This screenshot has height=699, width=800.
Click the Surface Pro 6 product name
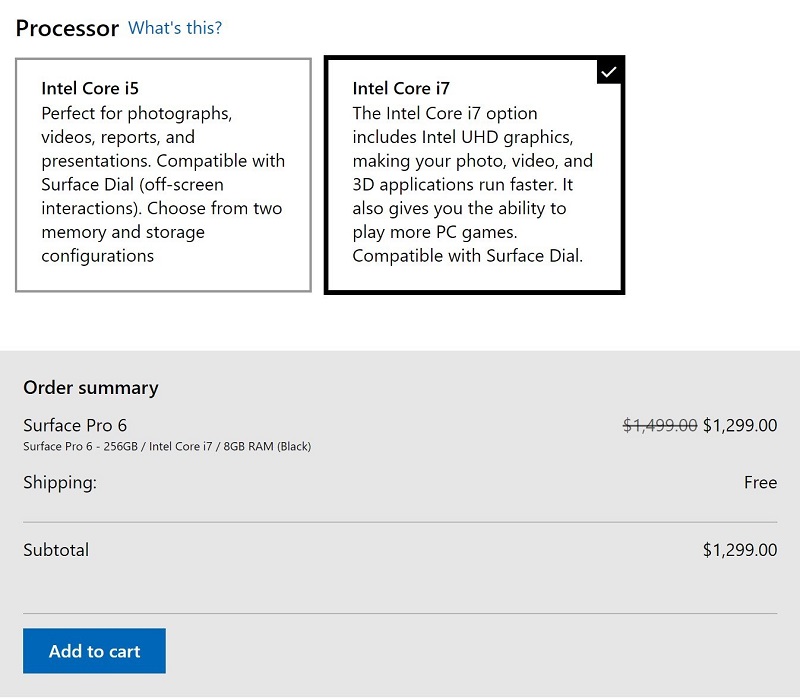click(x=75, y=425)
